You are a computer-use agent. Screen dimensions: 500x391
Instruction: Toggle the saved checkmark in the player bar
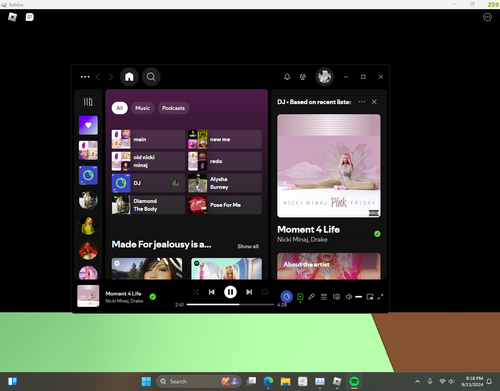point(153,297)
